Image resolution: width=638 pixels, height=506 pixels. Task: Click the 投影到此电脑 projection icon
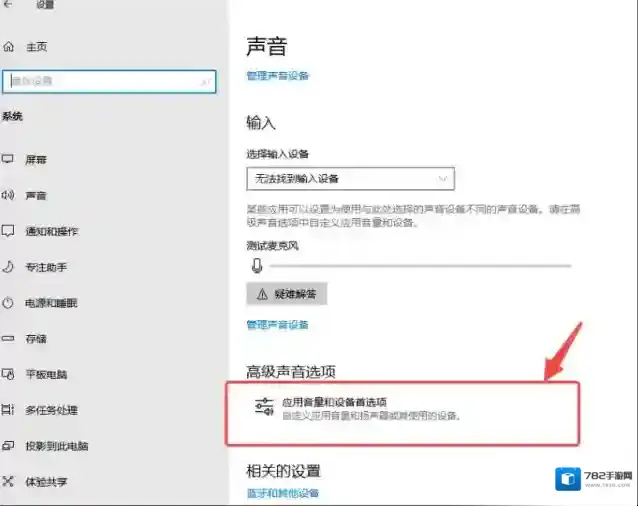(x=8, y=446)
